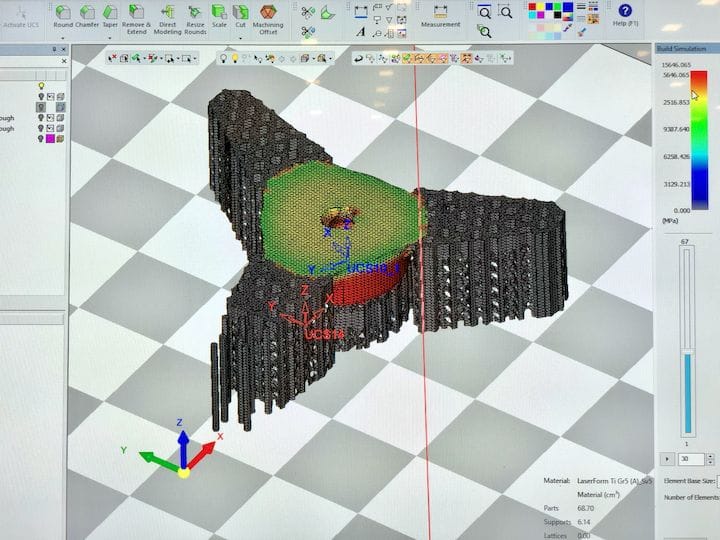The width and height of the screenshot is (720, 540).
Task: Click the Taper tool icon
Action: coord(109,13)
